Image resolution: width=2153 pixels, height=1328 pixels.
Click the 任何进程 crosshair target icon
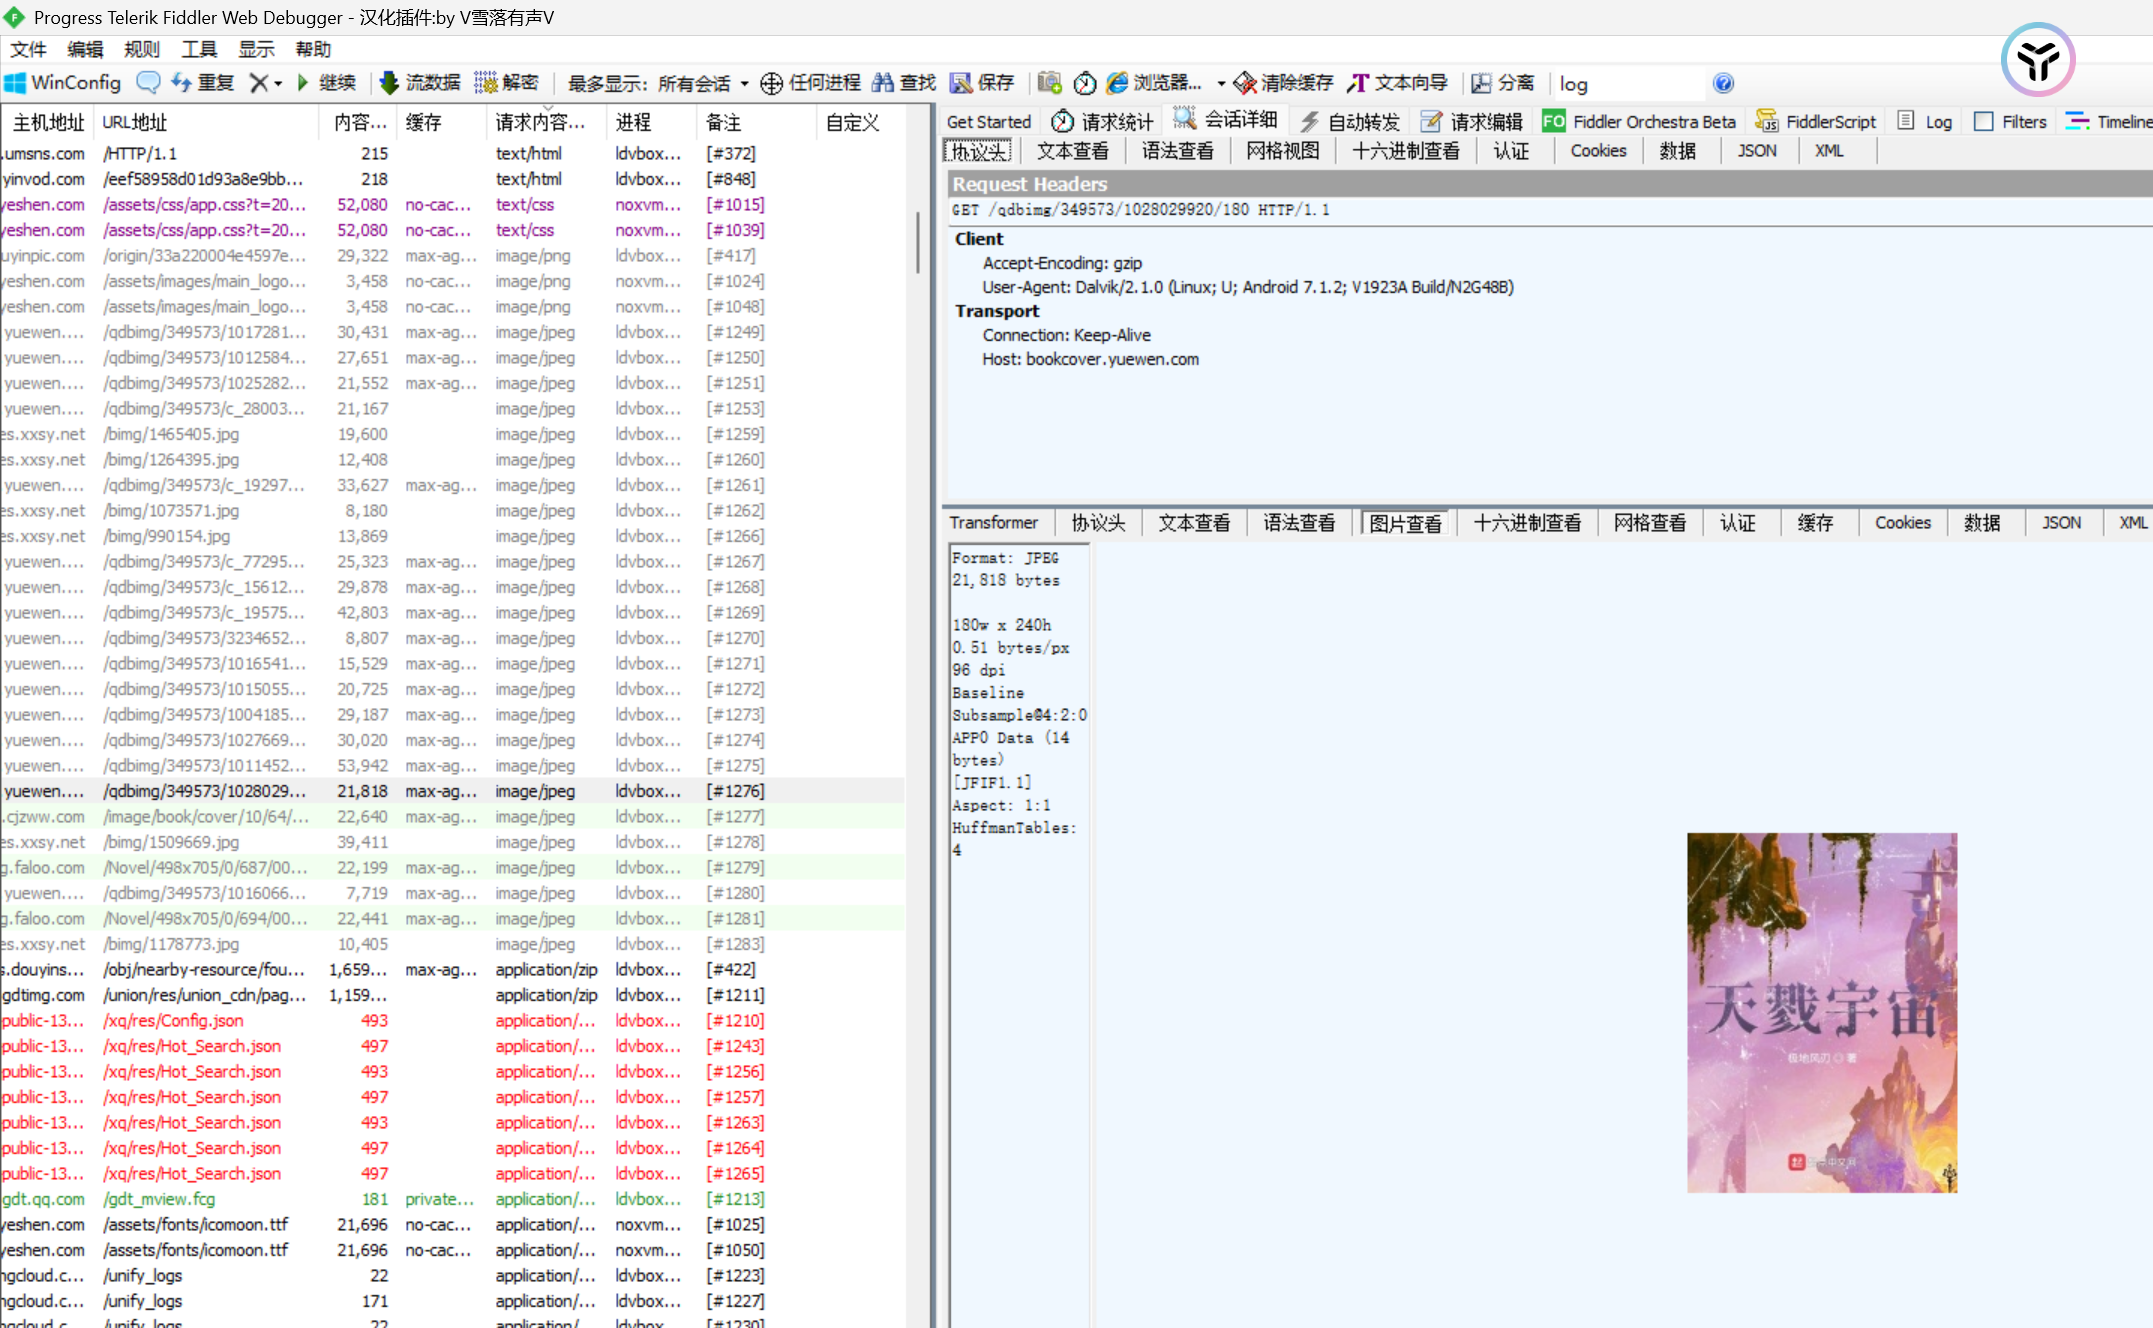coord(771,83)
